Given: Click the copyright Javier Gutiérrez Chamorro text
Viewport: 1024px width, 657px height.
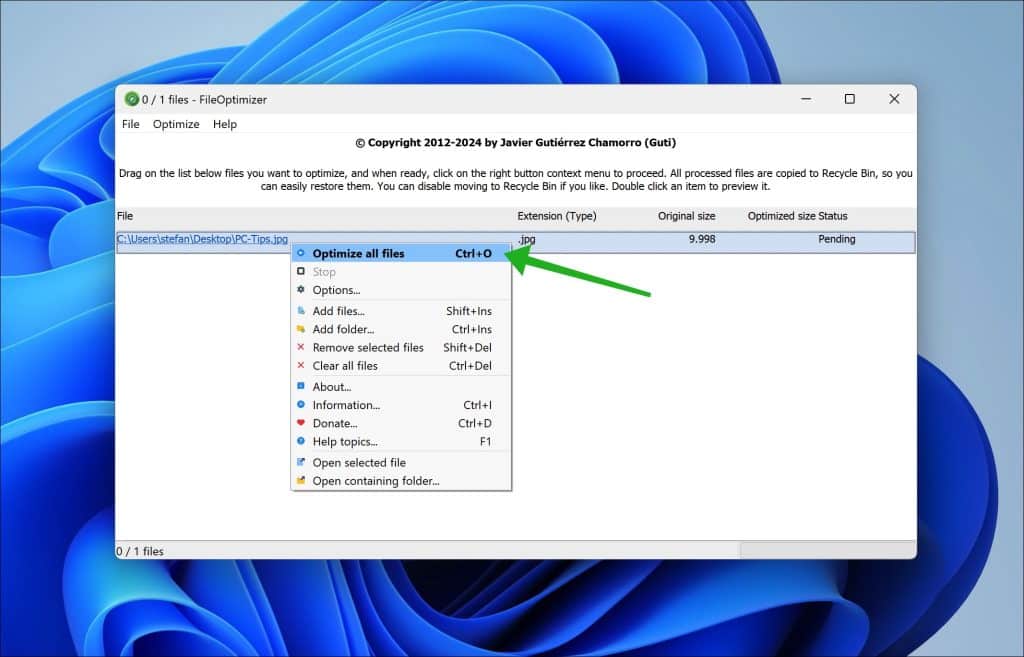Looking at the screenshot, I should 515,142.
